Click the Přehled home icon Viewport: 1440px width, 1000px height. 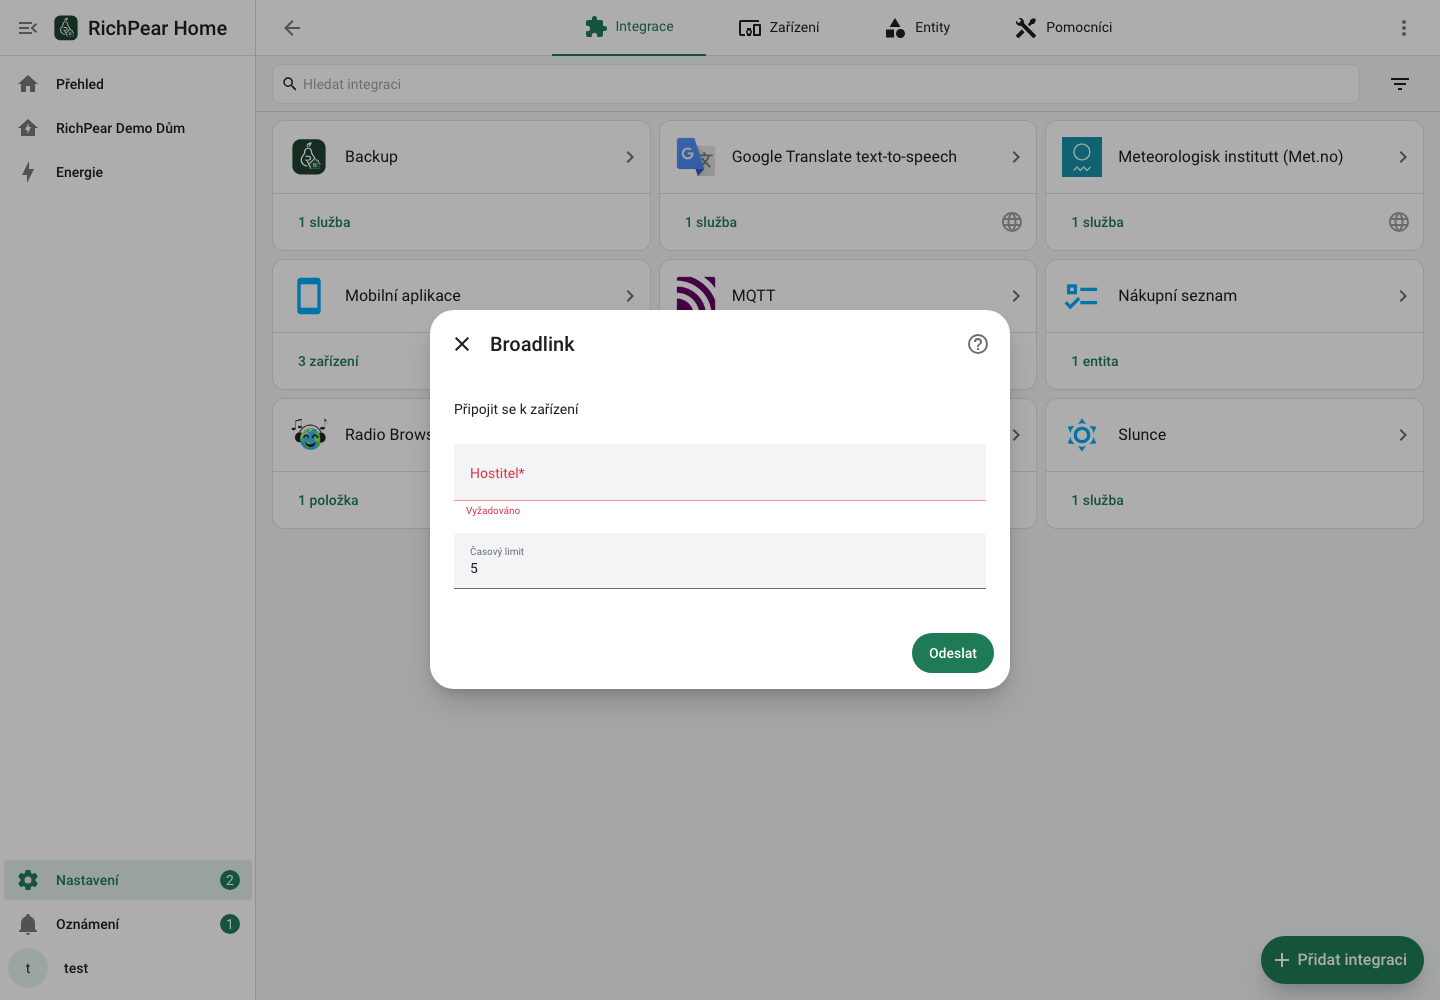click(28, 84)
